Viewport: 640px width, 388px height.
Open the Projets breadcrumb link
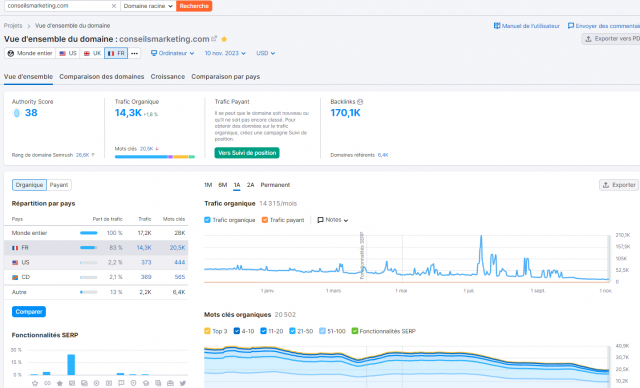tap(13, 26)
